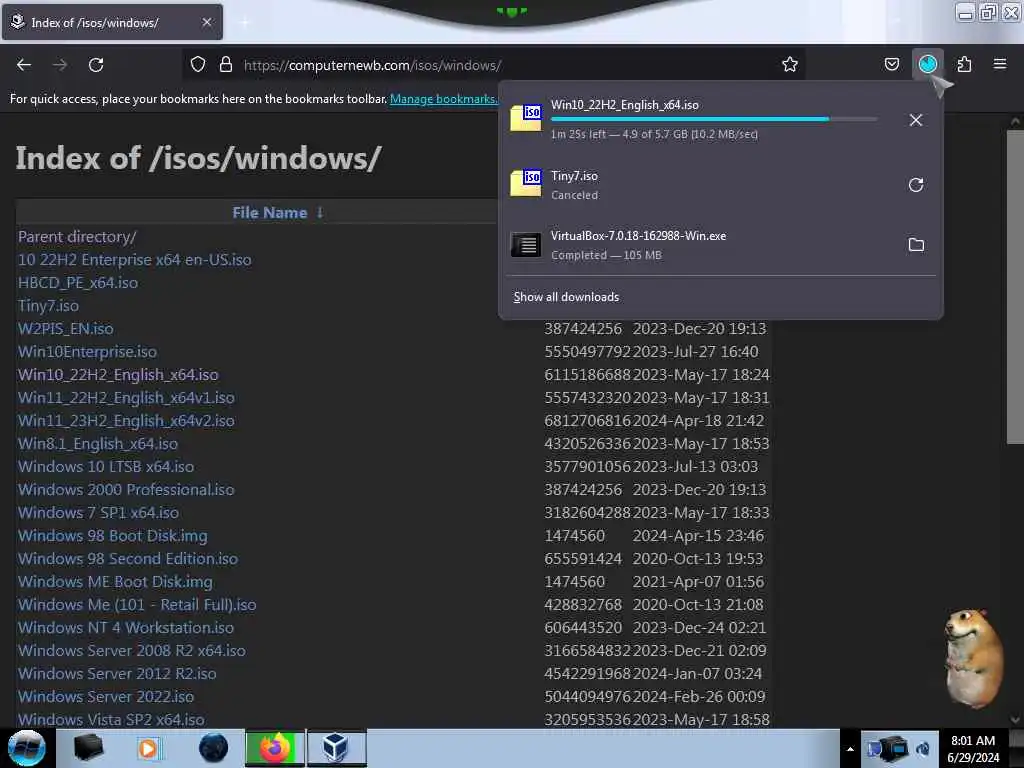Download Windows Server 2012 R2.iso
Image resolution: width=1024 pixels, height=768 pixels.
tap(117, 673)
